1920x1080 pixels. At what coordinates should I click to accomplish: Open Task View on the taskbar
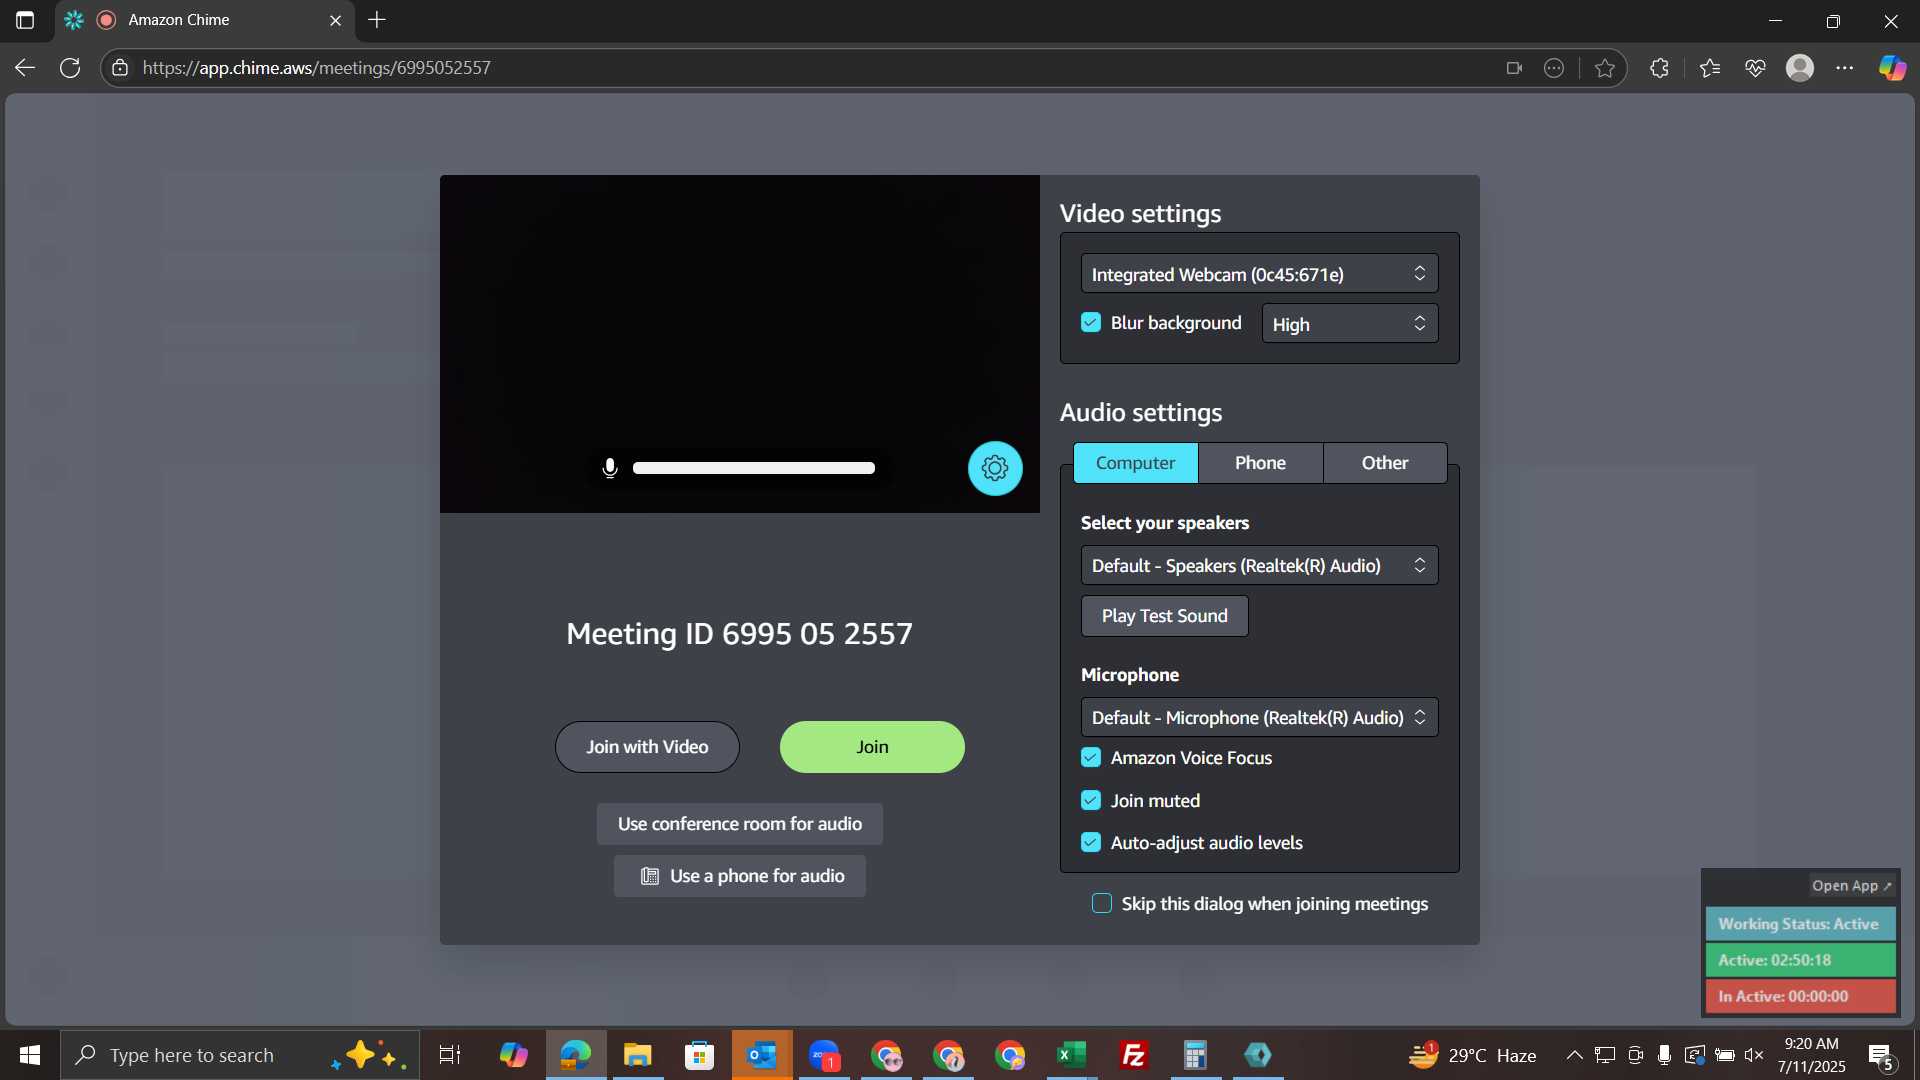click(x=450, y=1055)
